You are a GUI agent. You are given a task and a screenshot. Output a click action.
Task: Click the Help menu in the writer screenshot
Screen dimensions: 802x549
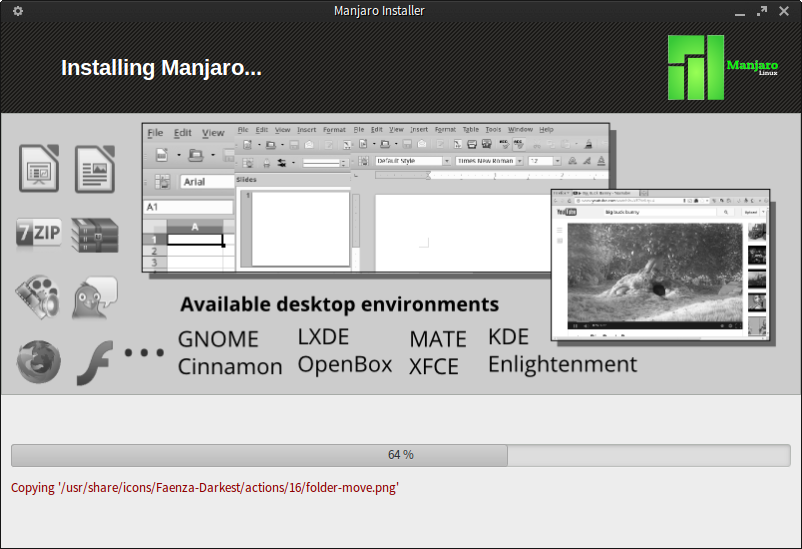pyautogui.click(x=546, y=129)
